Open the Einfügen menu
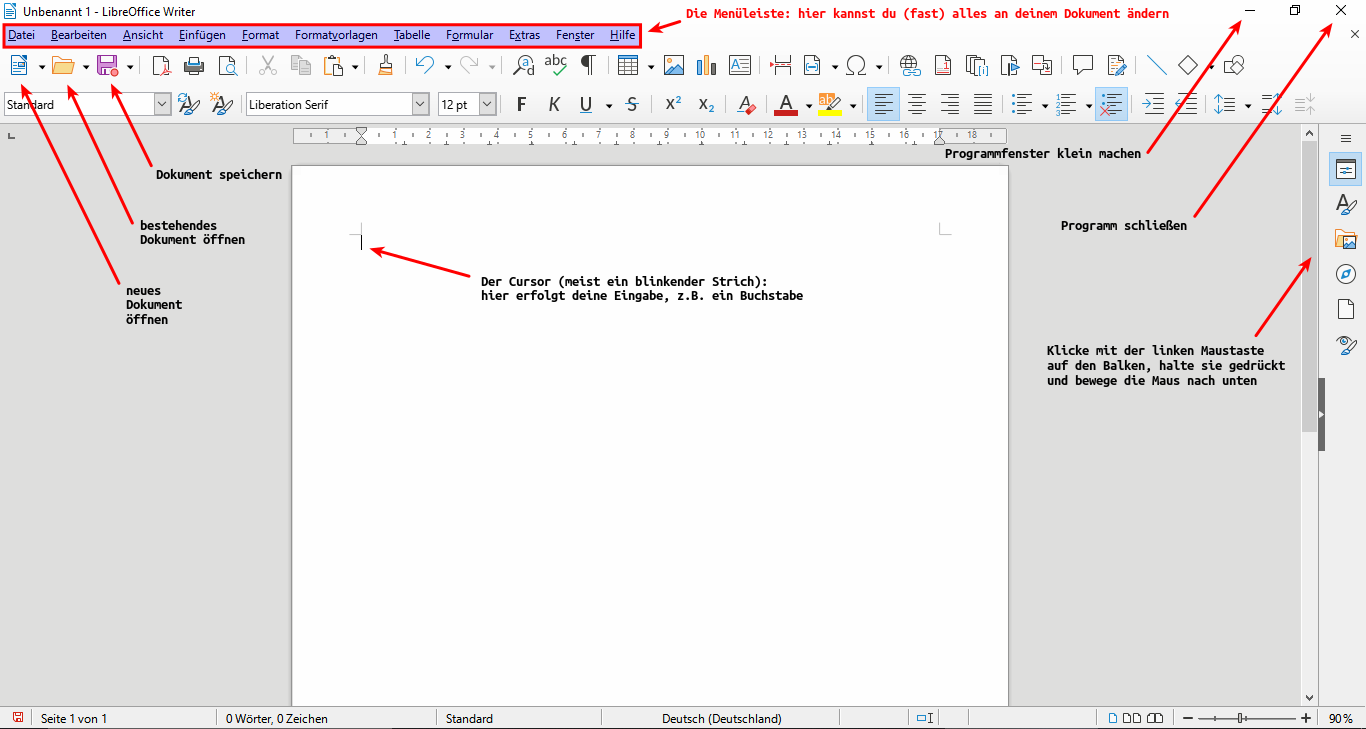Screen dimensions: 1366x729 (x=202, y=35)
